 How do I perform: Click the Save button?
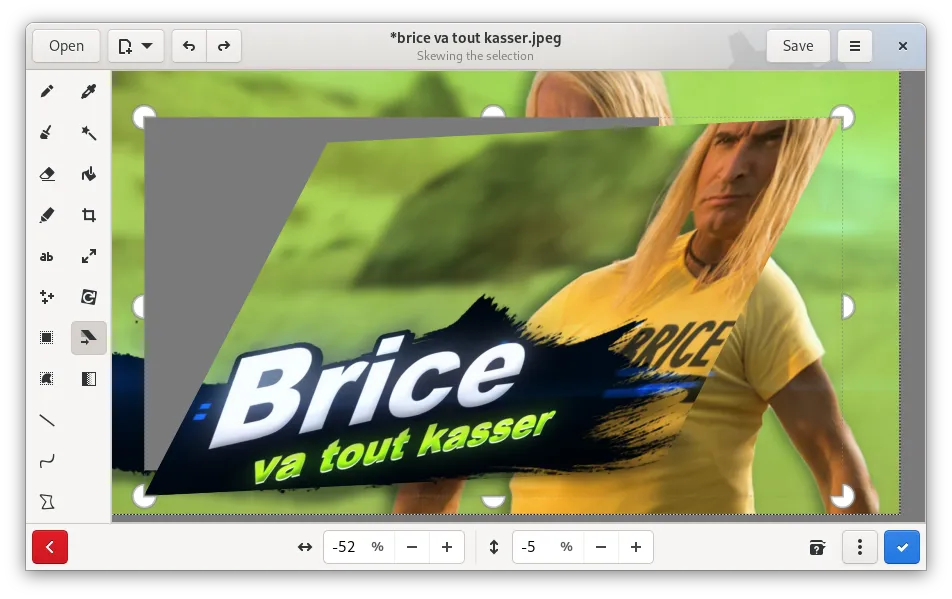click(798, 46)
